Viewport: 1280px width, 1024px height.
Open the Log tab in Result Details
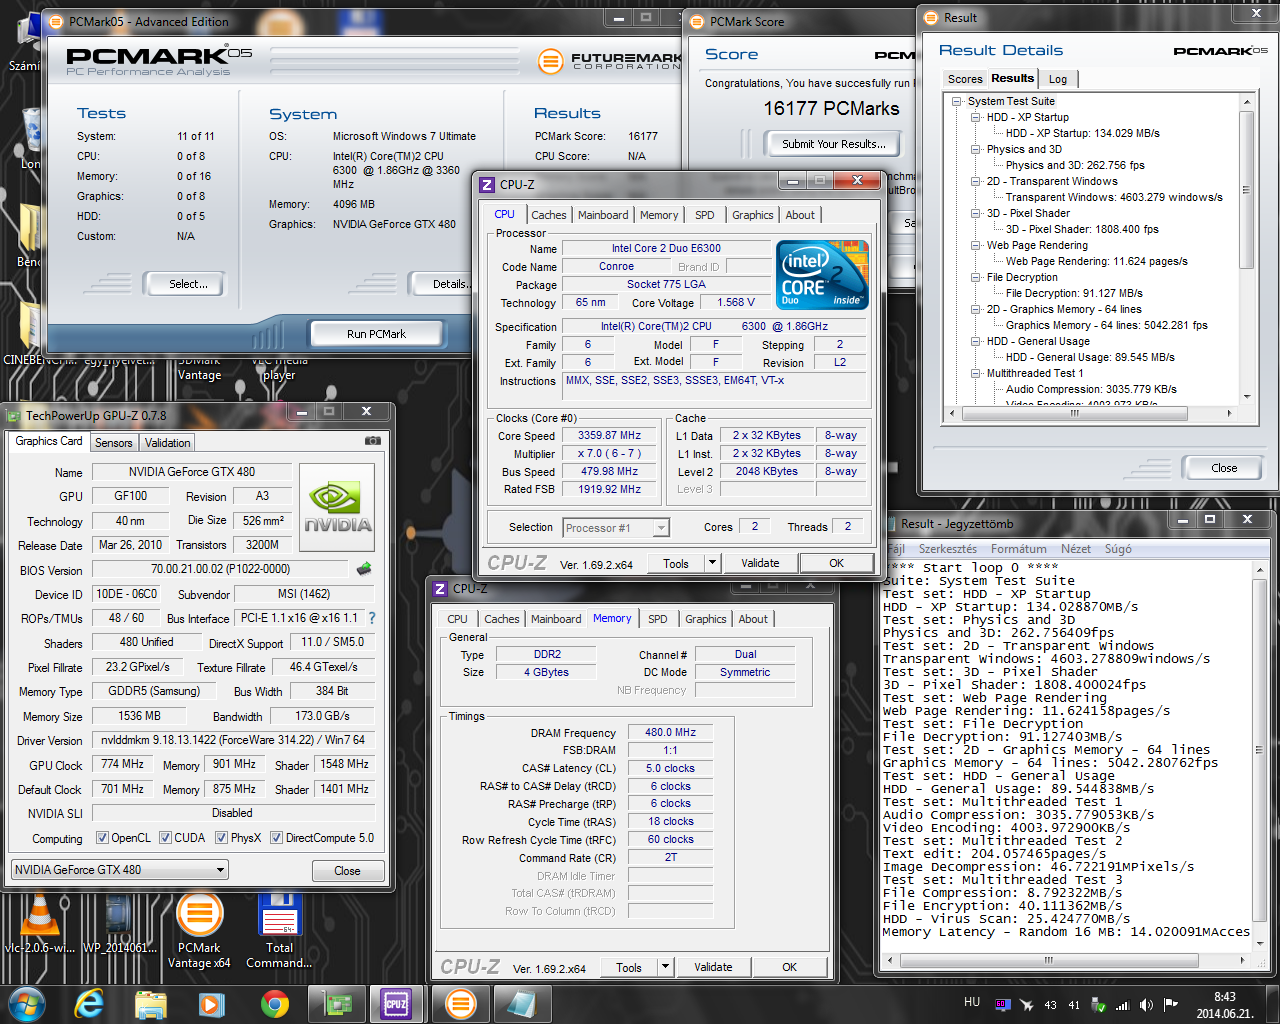coord(1058,79)
